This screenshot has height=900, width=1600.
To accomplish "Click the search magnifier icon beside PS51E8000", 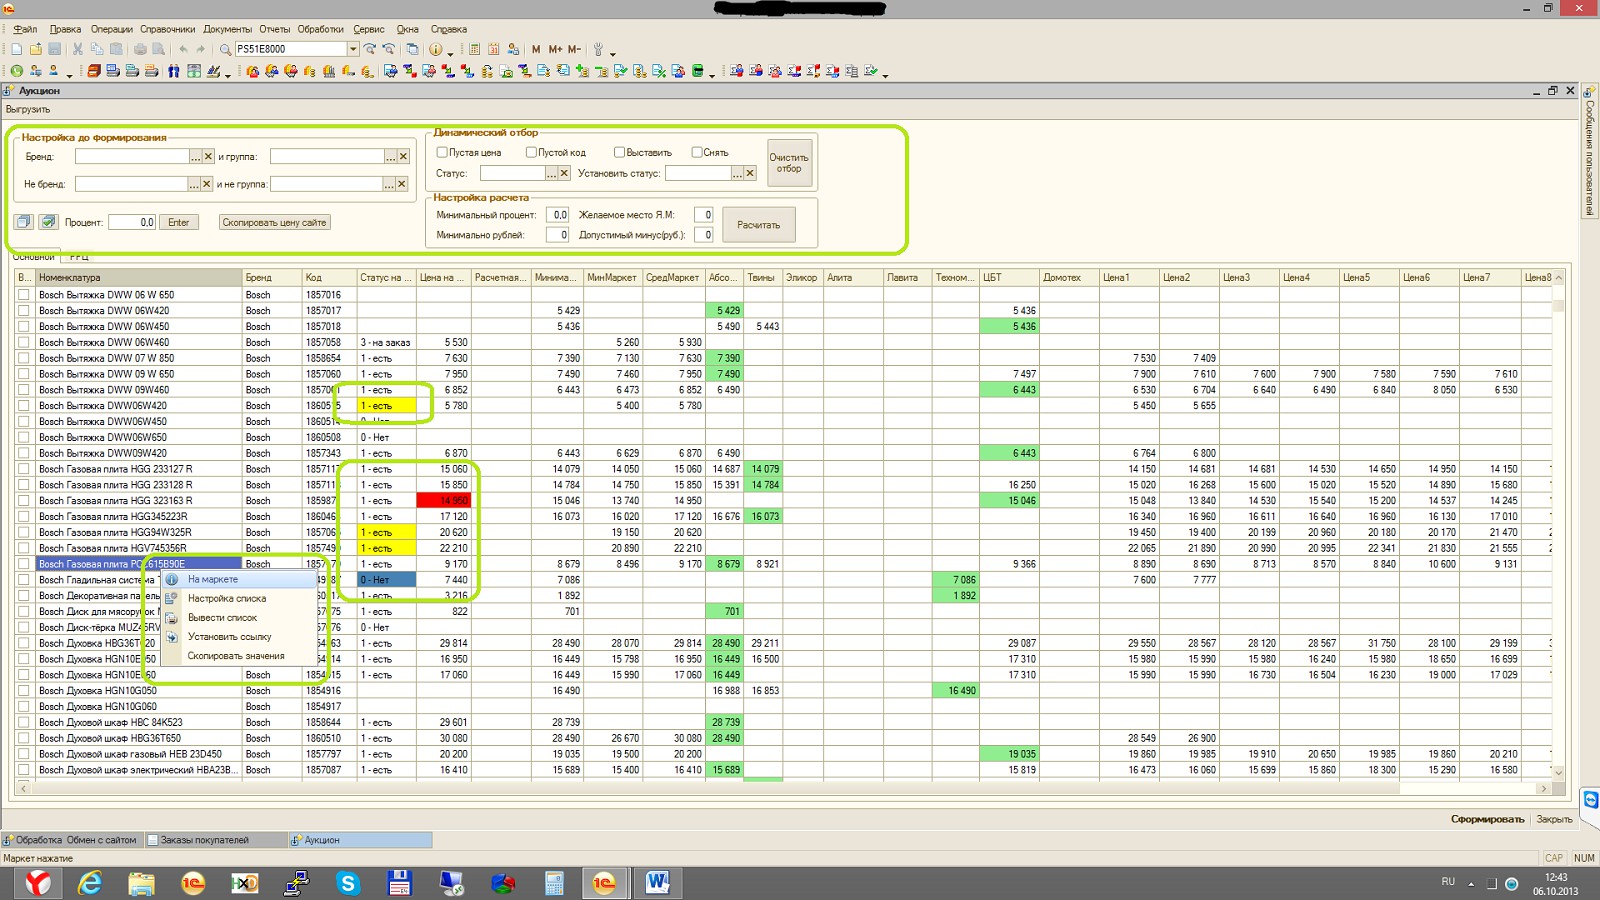I will 225,49.
